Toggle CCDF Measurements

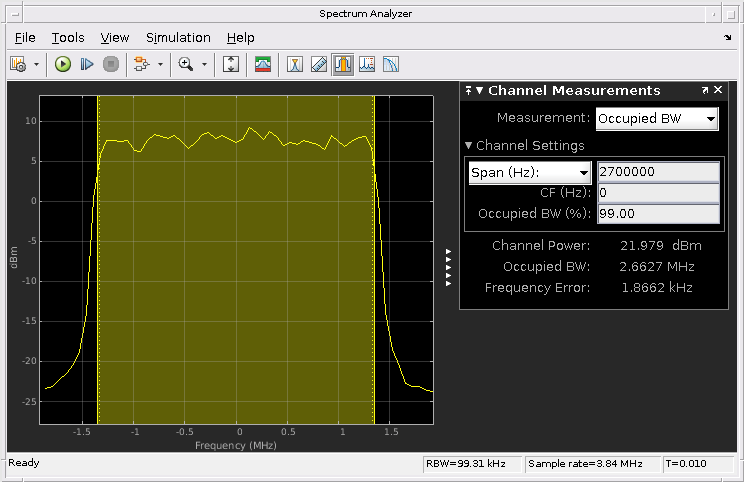click(391, 64)
